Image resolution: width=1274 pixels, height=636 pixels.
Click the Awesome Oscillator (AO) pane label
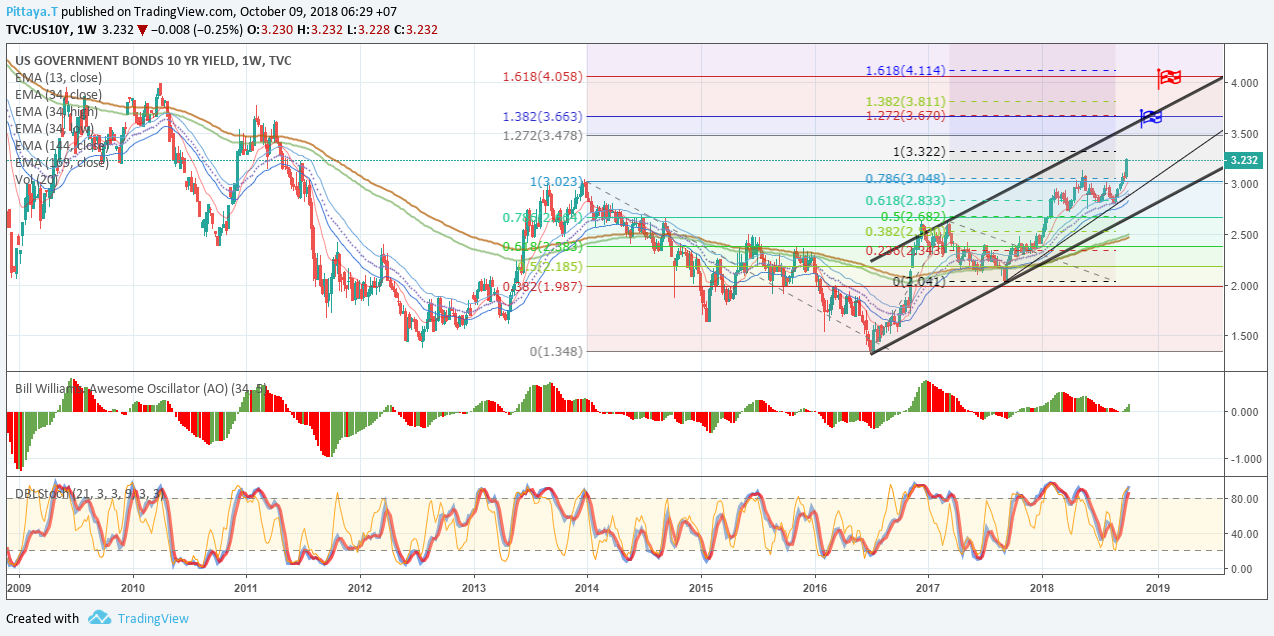[140, 388]
